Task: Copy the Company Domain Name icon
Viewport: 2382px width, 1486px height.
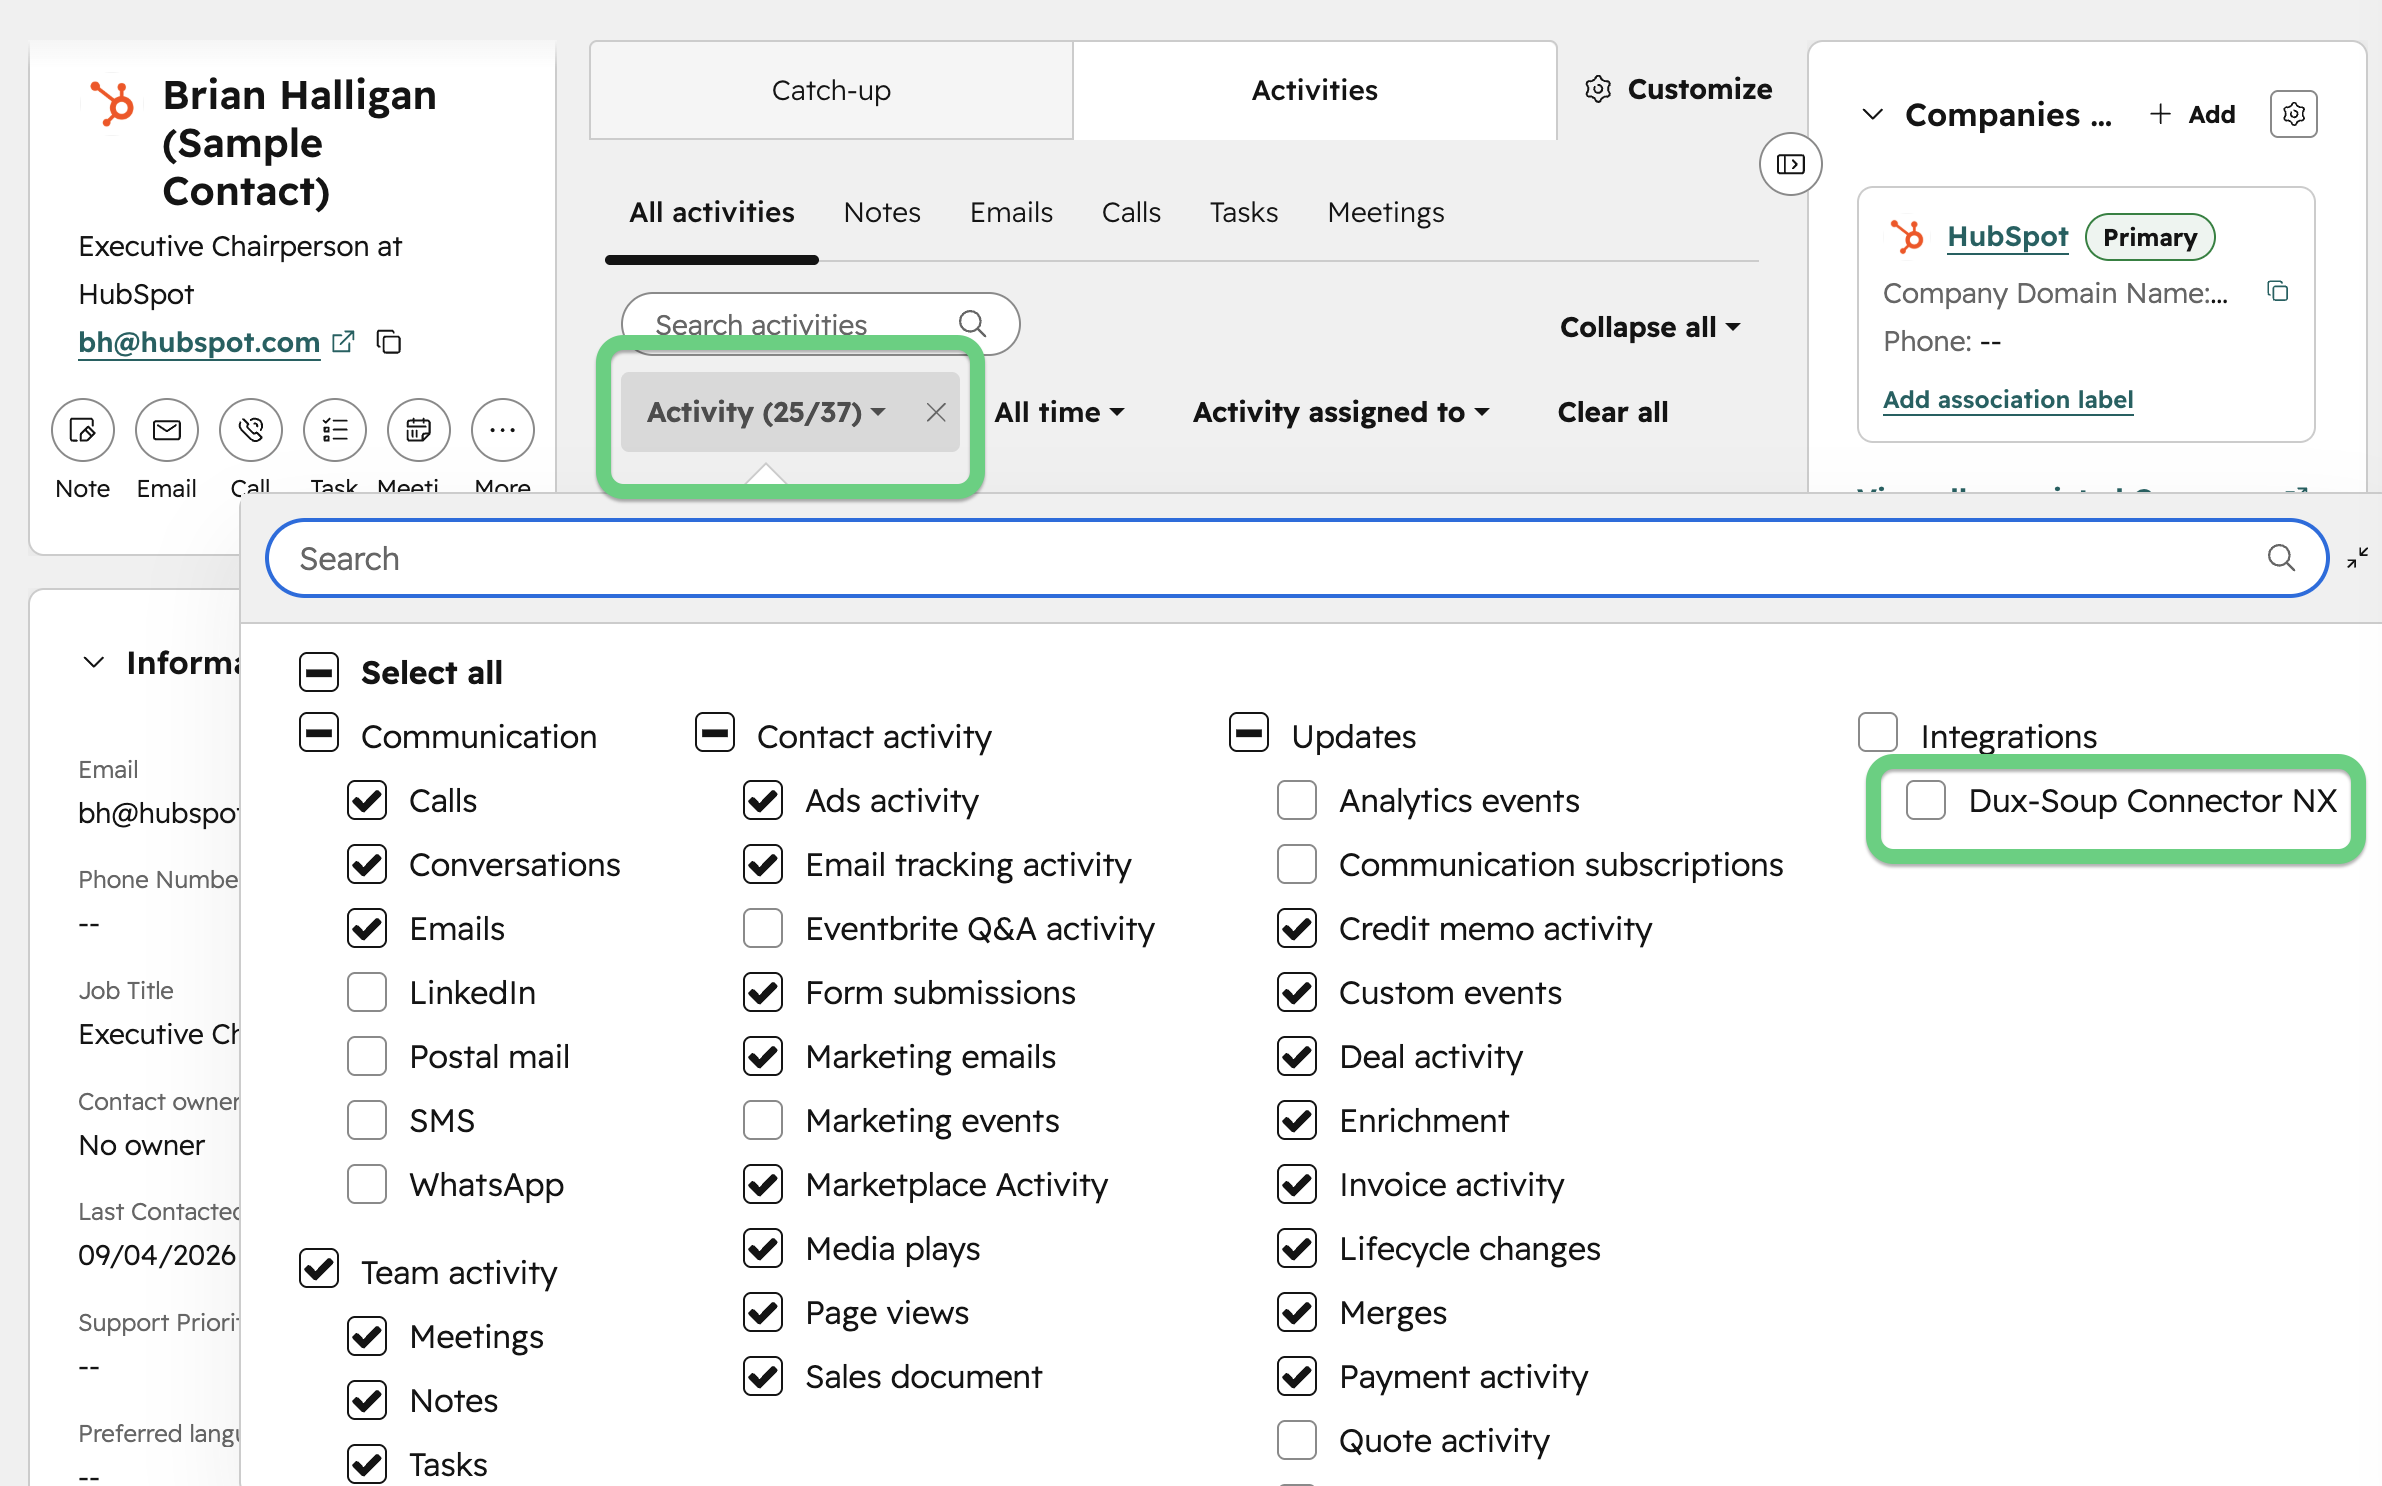Action: (x=2278, y=291)
